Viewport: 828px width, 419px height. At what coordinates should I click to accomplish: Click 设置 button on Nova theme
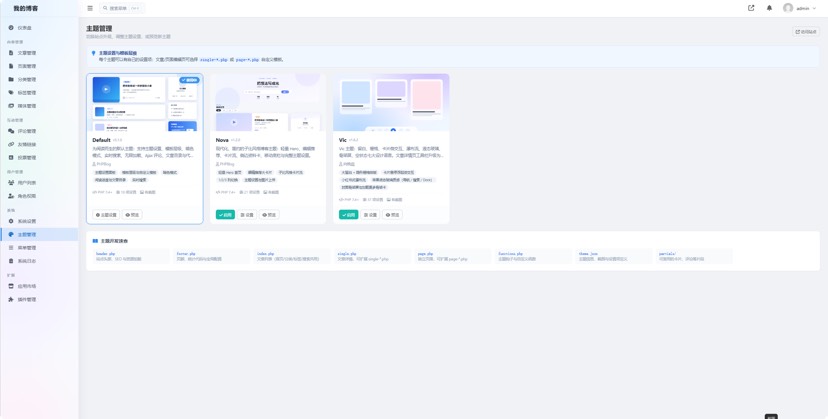(x=247, y=215)
